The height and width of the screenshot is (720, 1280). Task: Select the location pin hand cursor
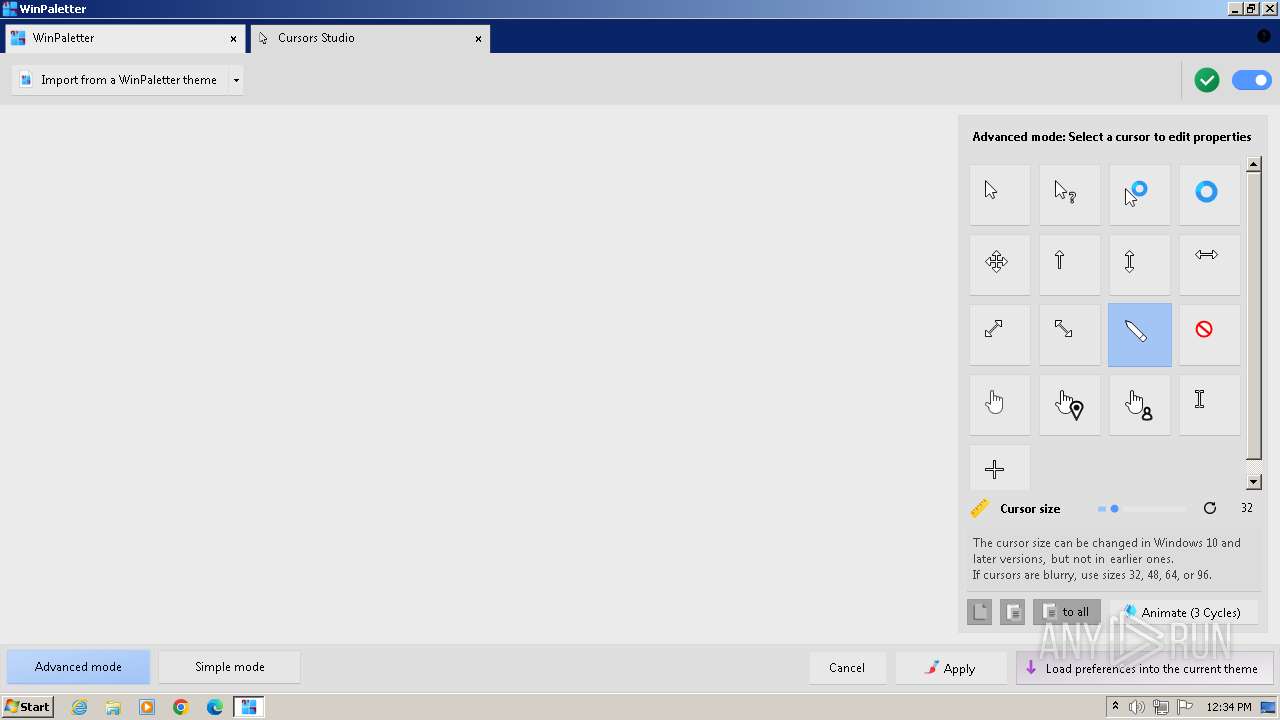(x=1069, y=405)
